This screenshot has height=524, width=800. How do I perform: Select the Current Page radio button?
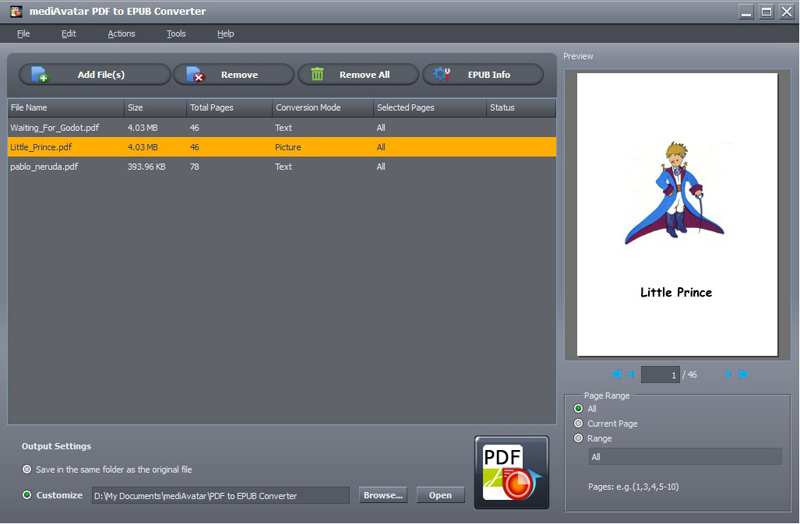[578, 423]
